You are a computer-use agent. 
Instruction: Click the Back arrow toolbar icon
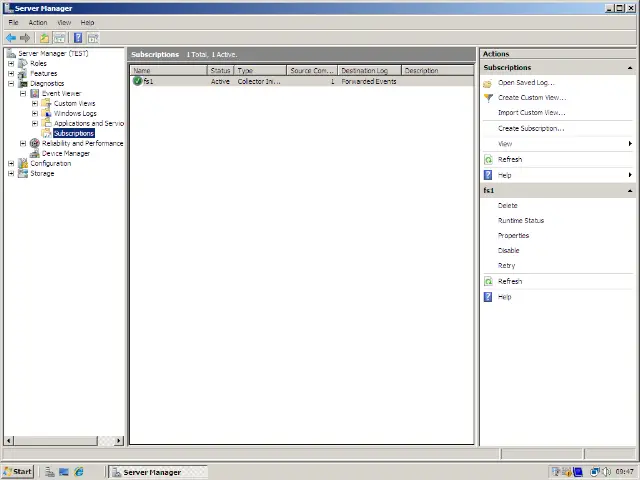(x=11, y=38)
